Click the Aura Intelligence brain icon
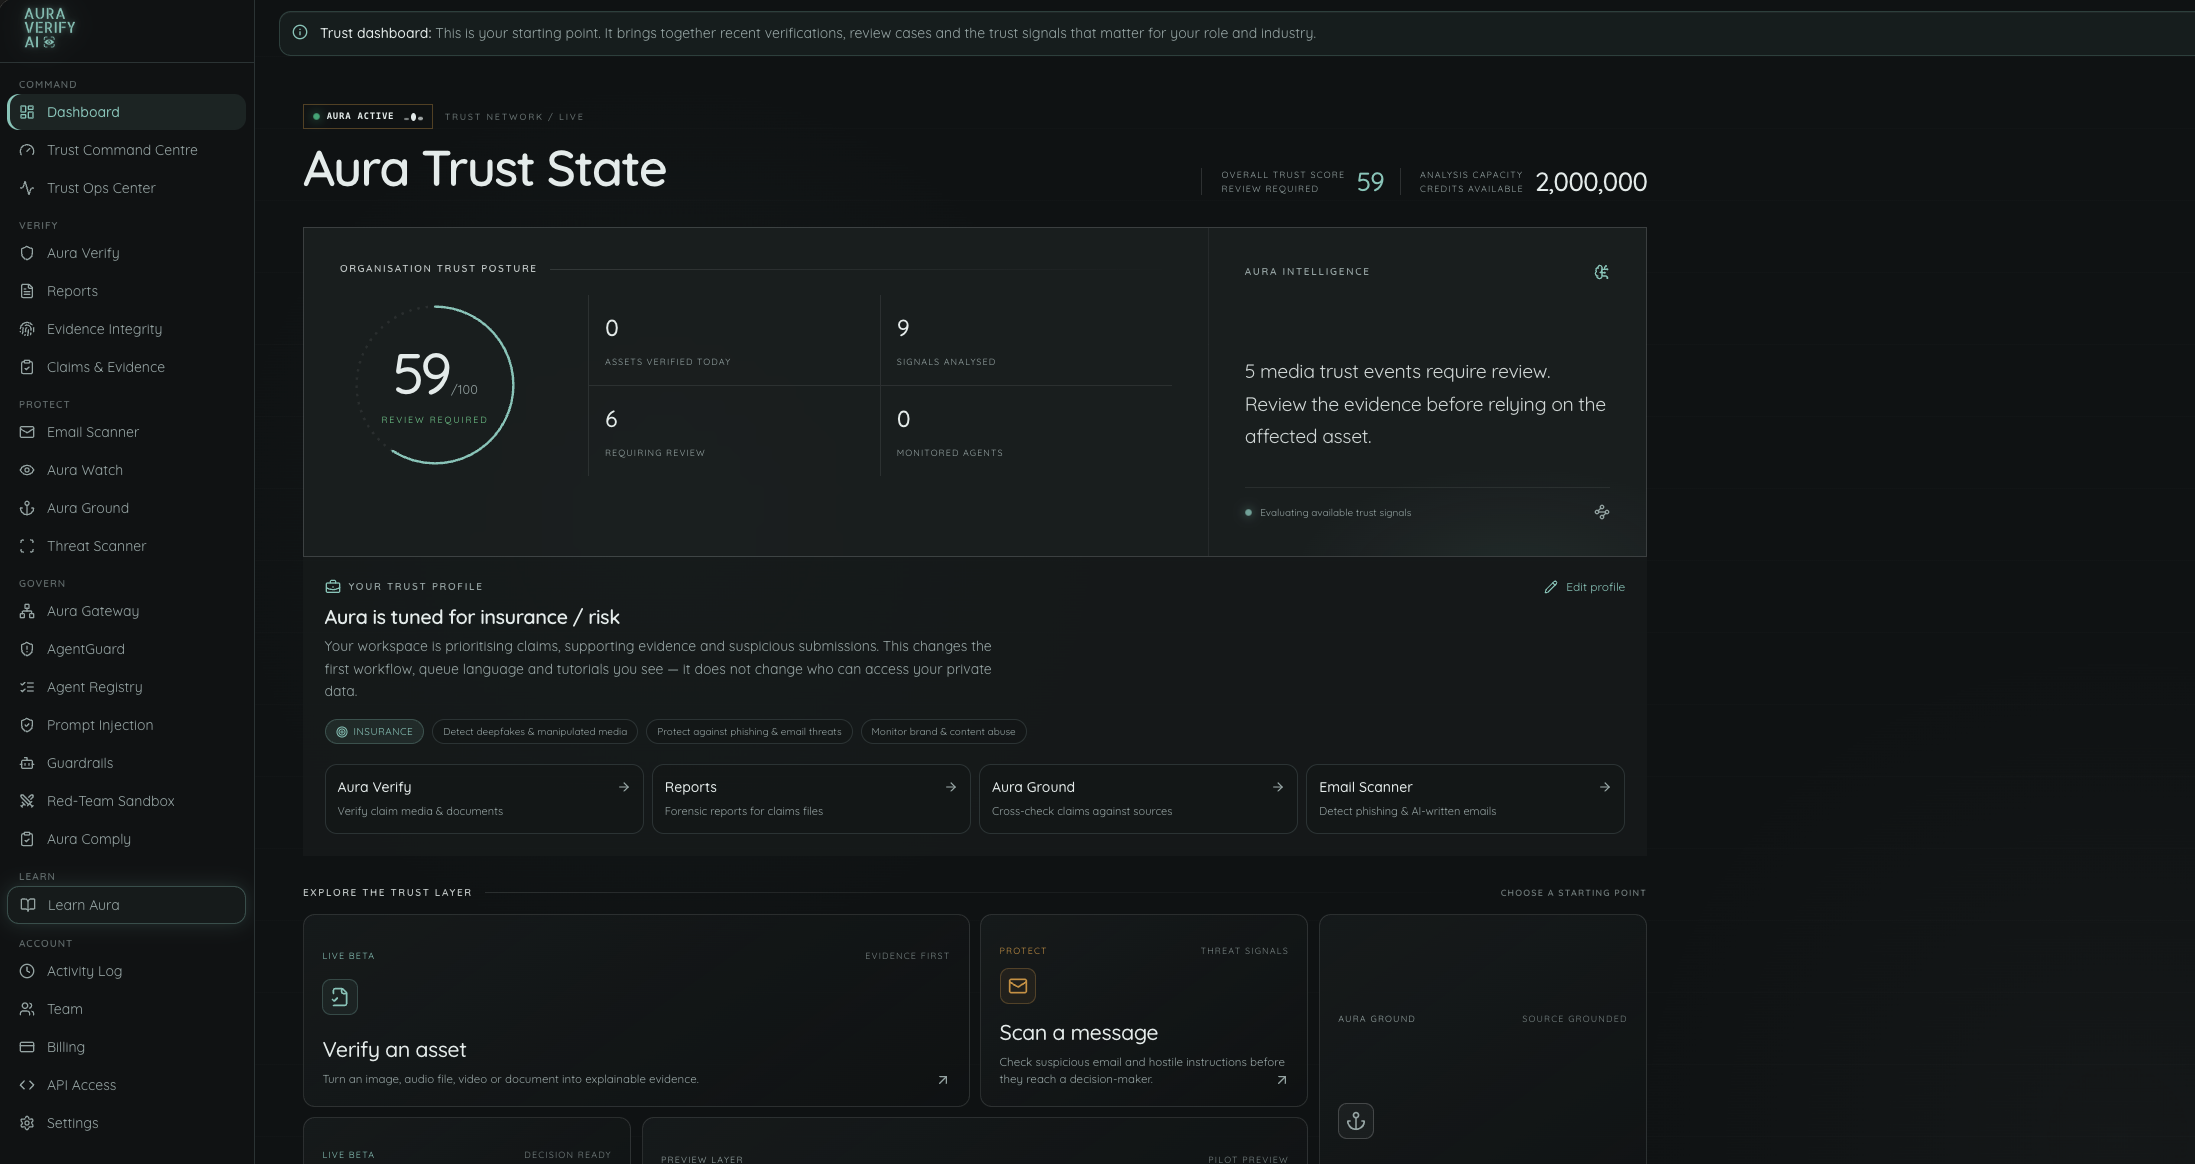The height and width of the screenshot is (1164, 2195). (x=1601, y=272)
